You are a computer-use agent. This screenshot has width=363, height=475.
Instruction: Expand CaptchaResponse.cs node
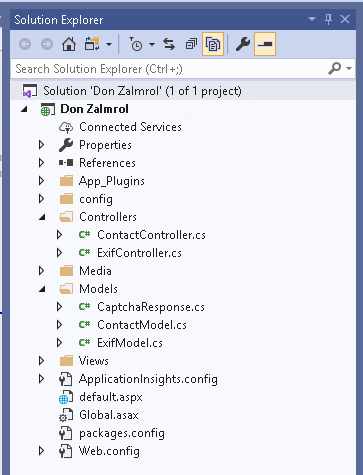[x=60, y=307]
